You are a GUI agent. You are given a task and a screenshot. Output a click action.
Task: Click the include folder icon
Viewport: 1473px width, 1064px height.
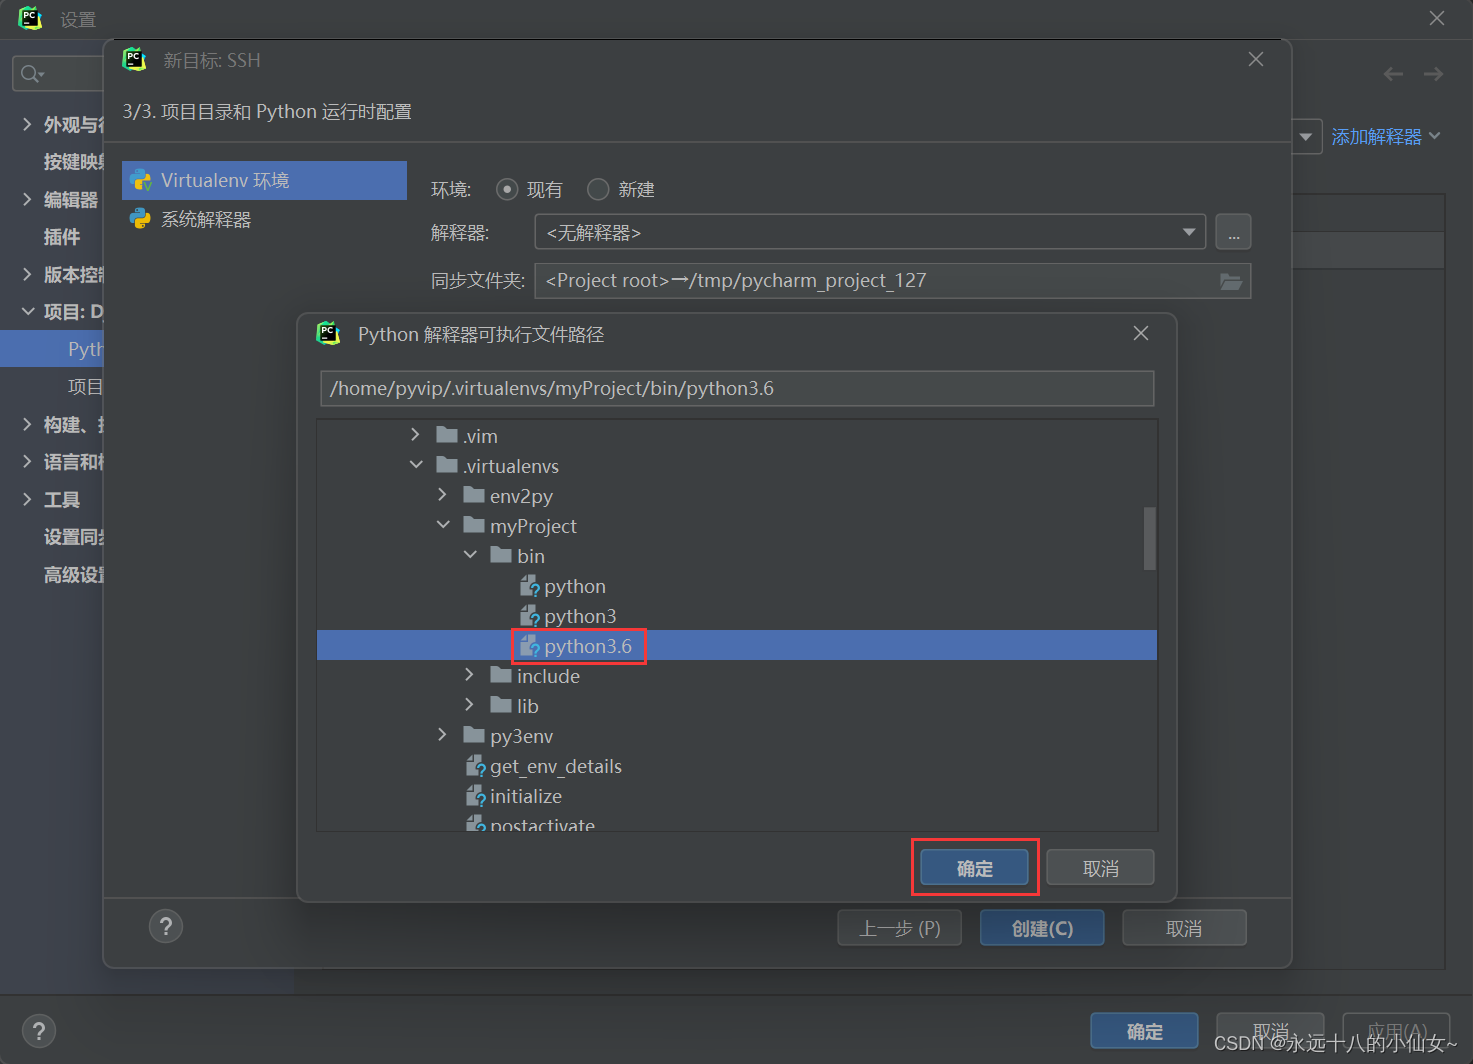(501, 675)
